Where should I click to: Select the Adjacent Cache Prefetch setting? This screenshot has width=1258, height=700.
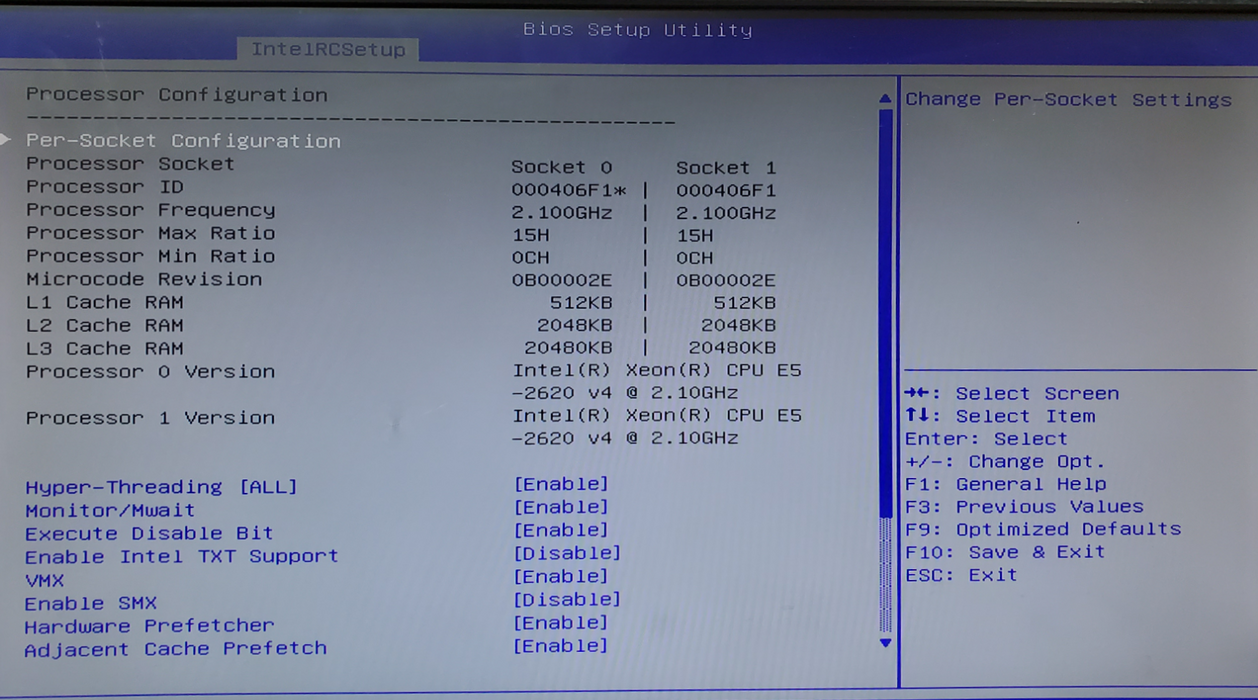(x=176, y=649)
